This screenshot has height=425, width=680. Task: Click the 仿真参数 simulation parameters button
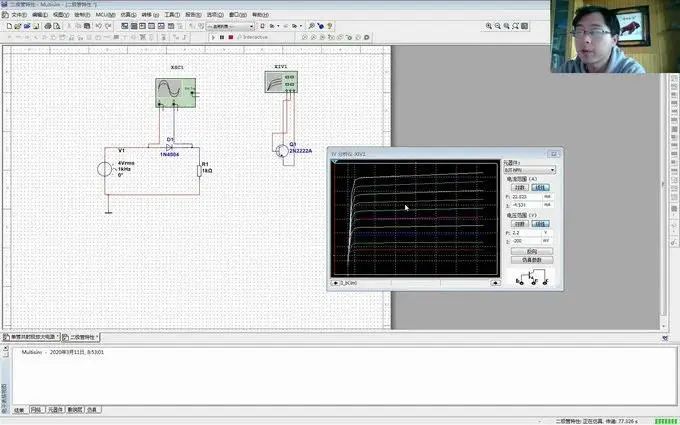[x=532, y=260]
